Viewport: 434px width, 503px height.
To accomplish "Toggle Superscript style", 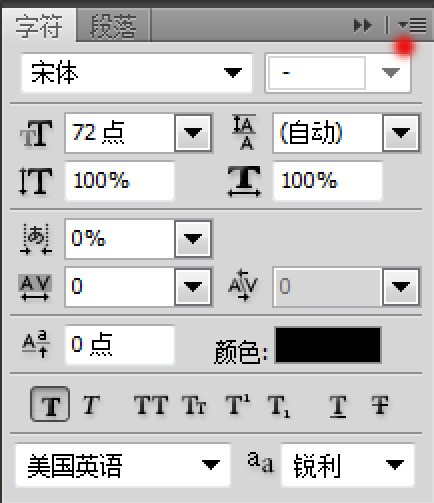I will point(238,404).
